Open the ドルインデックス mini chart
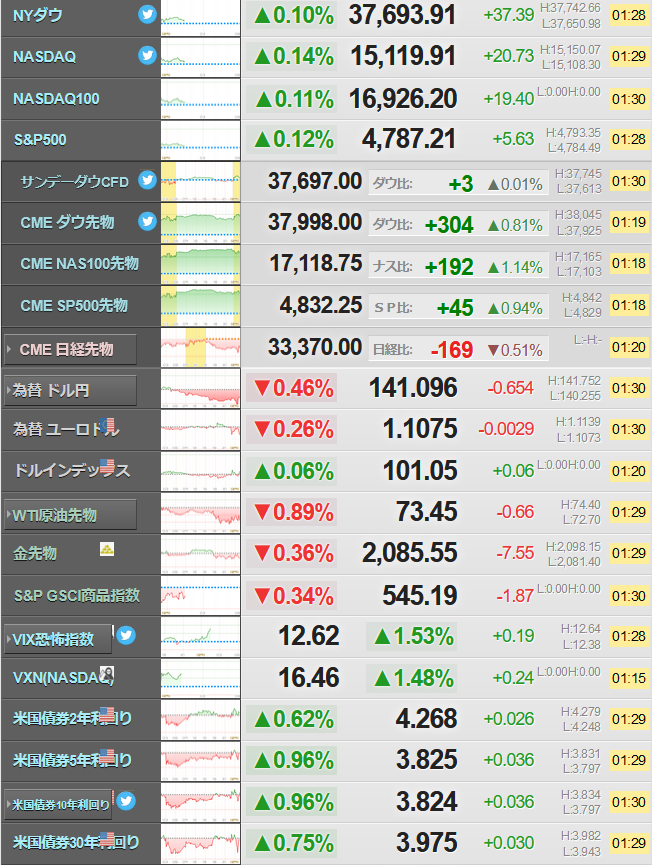 coord(201,472)
